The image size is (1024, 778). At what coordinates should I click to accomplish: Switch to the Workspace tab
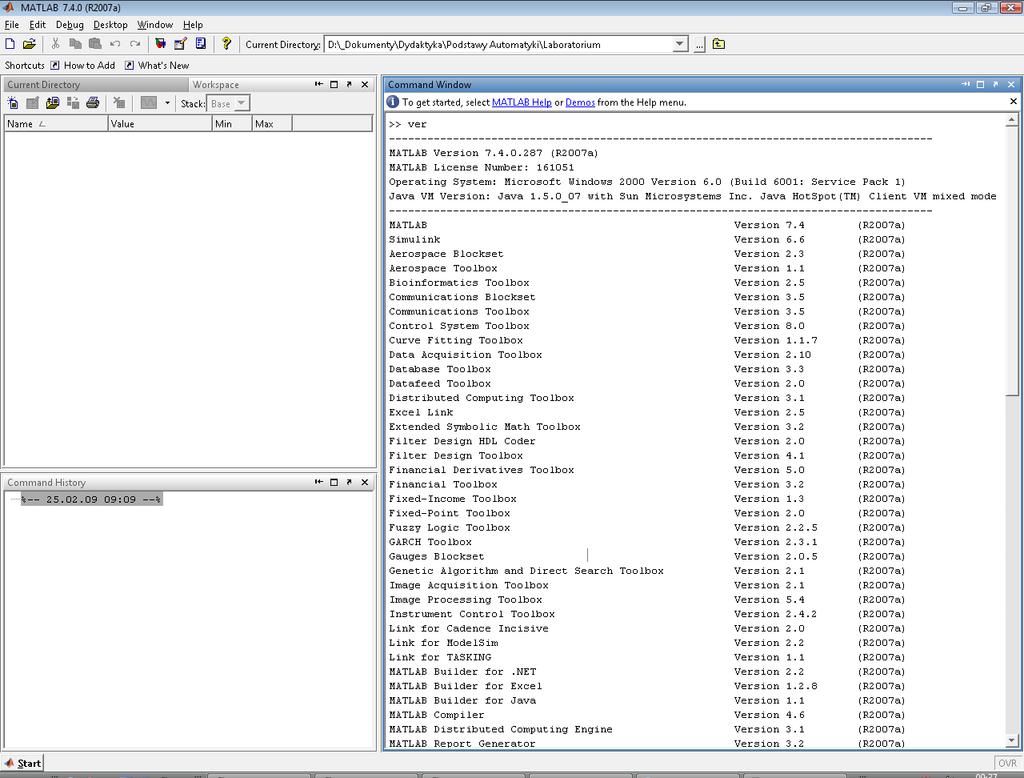coord(216,84)
